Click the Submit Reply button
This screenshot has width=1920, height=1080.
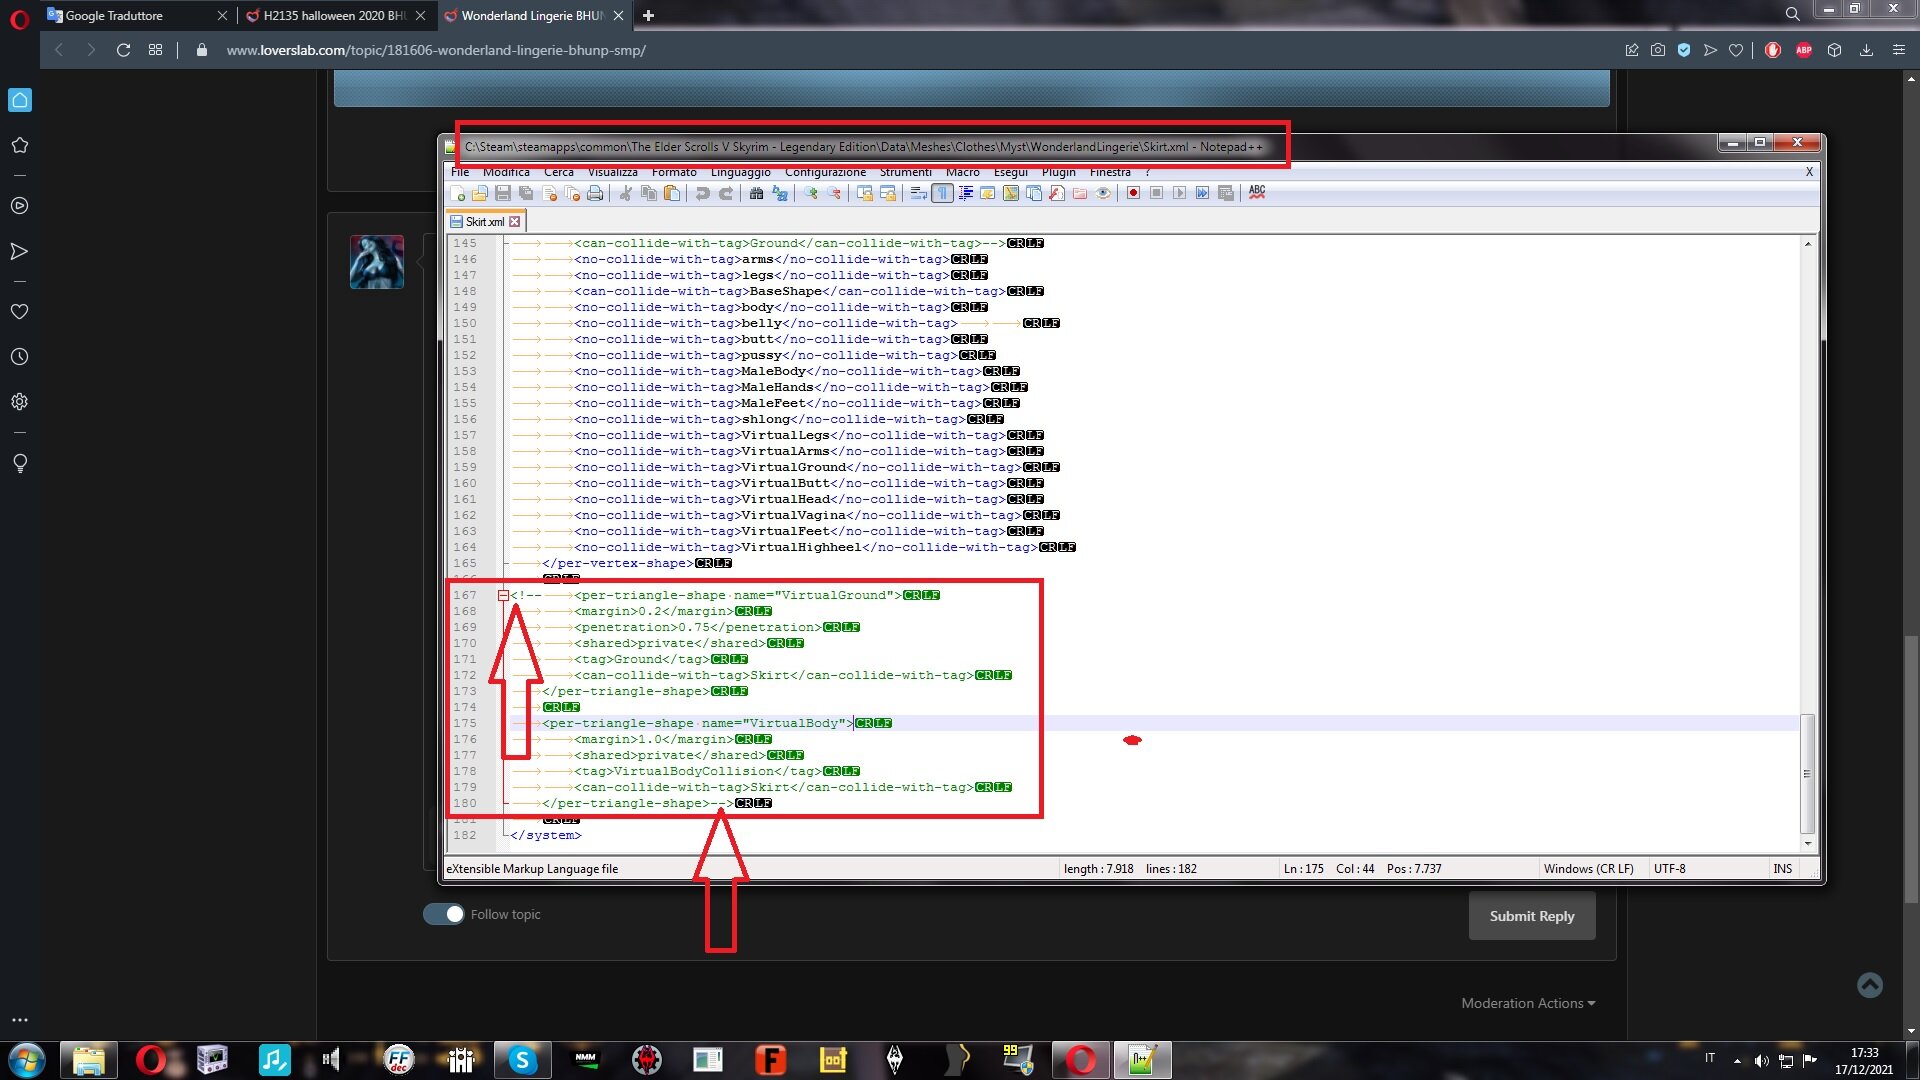pyautogui.click(x=1531, y=916)
